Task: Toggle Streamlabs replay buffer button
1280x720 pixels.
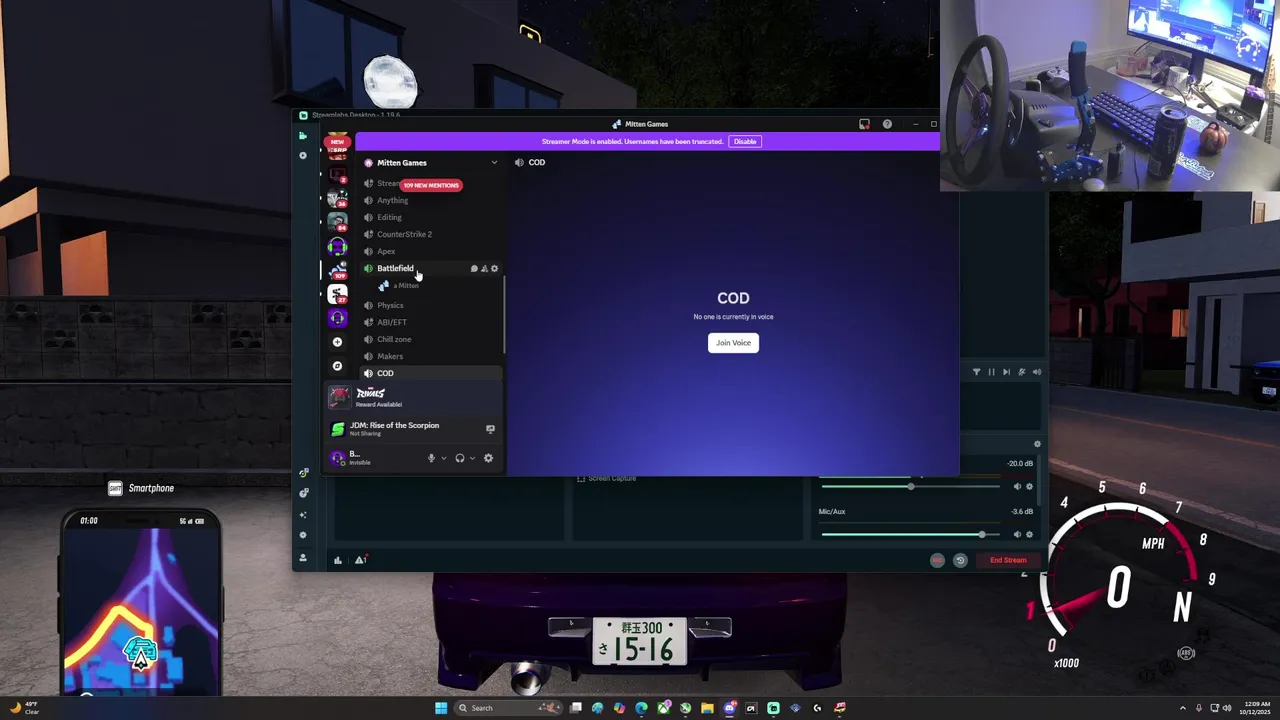Action: click(x=960, y=560)
